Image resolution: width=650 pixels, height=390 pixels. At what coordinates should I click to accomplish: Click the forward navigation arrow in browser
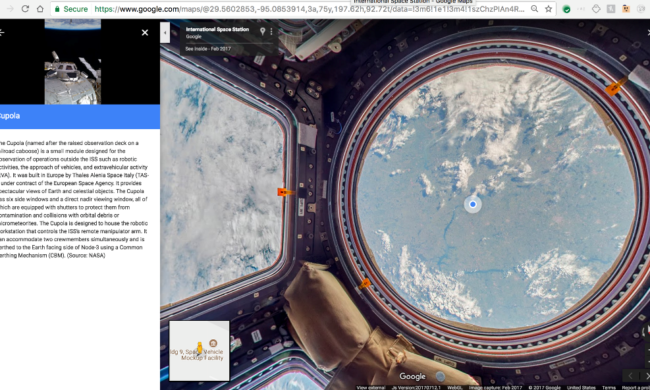pyautogui.click(x=10, y=9)
